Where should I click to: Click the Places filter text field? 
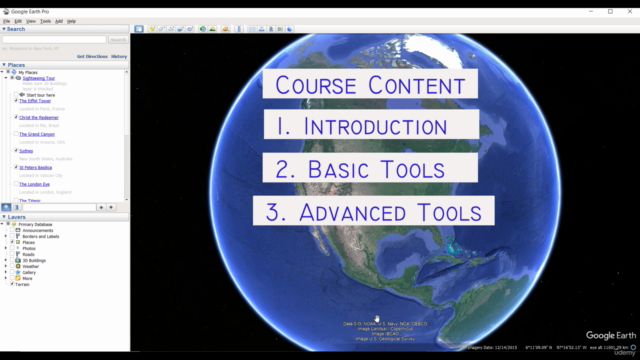coord(59,207)
